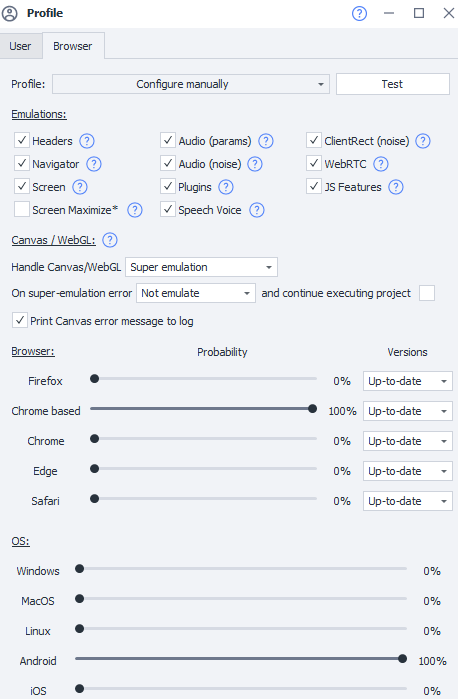Image resolution: width=458 pixels, height=699 pixels.
Task: Tick the continue executing project checkbox
Action: [x=427, y=293]
